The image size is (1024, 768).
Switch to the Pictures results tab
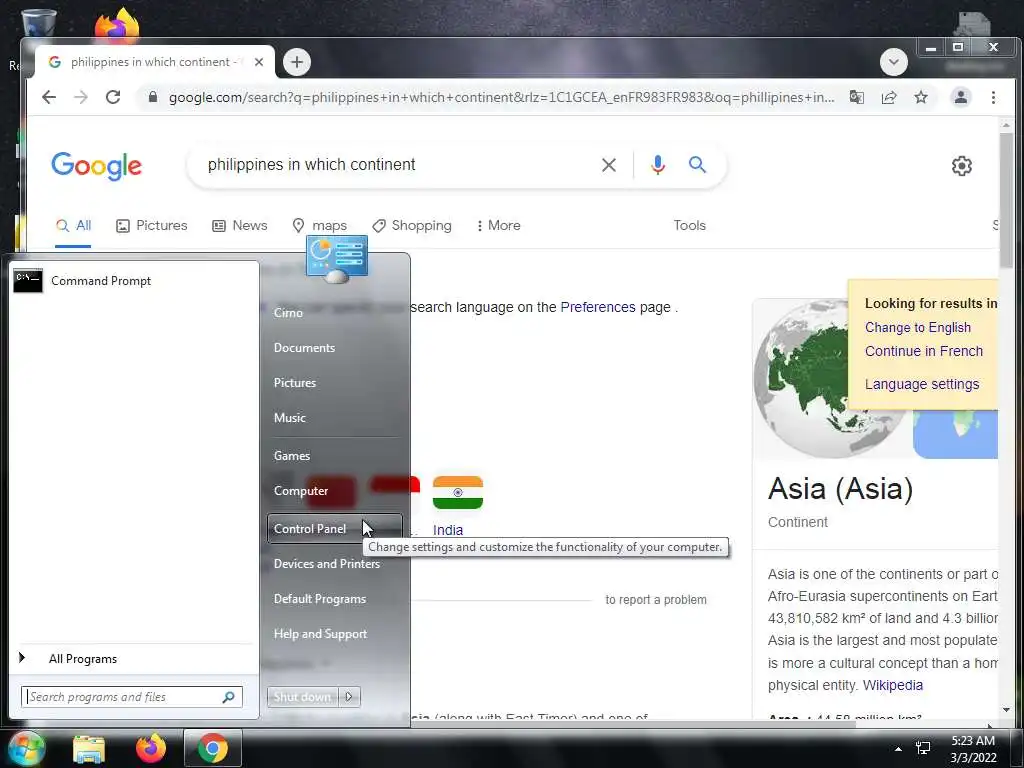(152, 225)
